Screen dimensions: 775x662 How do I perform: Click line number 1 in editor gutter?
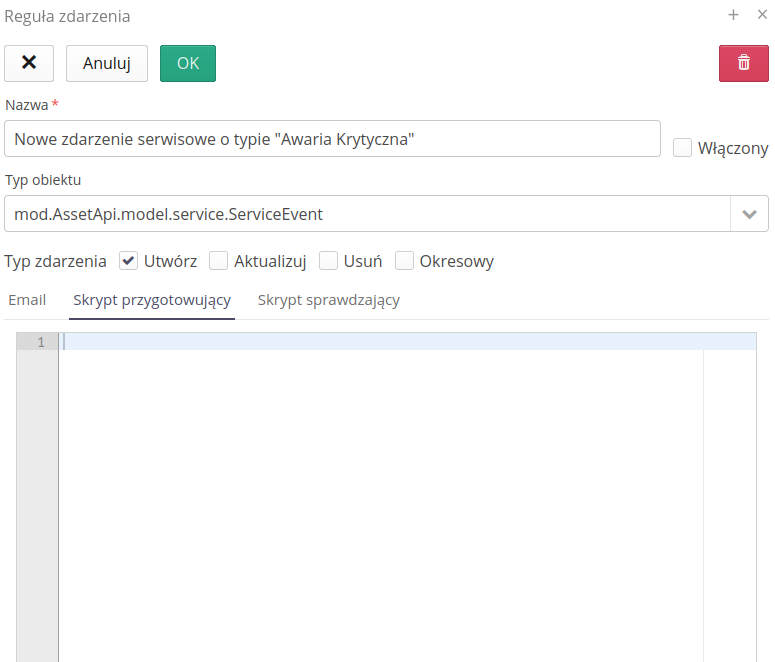coord(38,342)
